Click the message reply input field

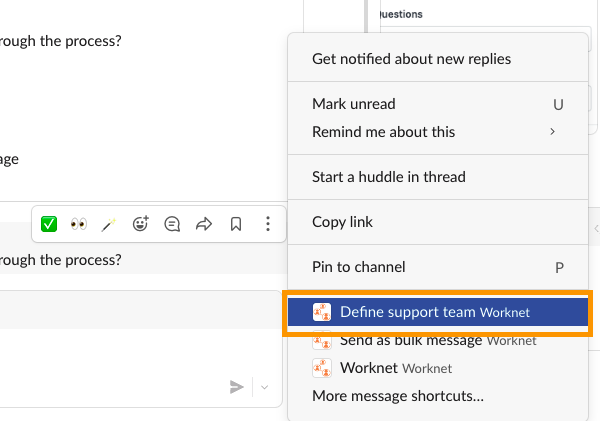click(x=140, y=349)
